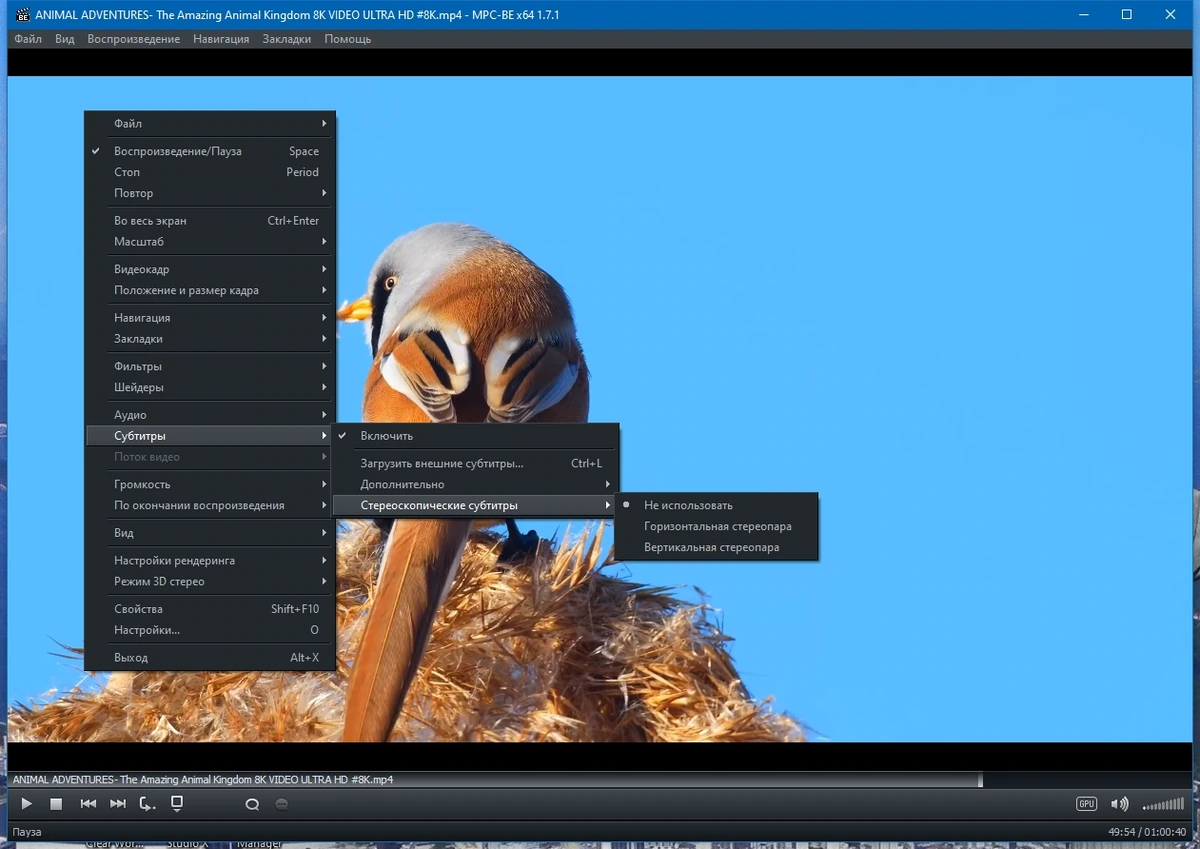Open Помощь in the top menu bar
This screenshot has width=1200, height=849.
point(348,39)
